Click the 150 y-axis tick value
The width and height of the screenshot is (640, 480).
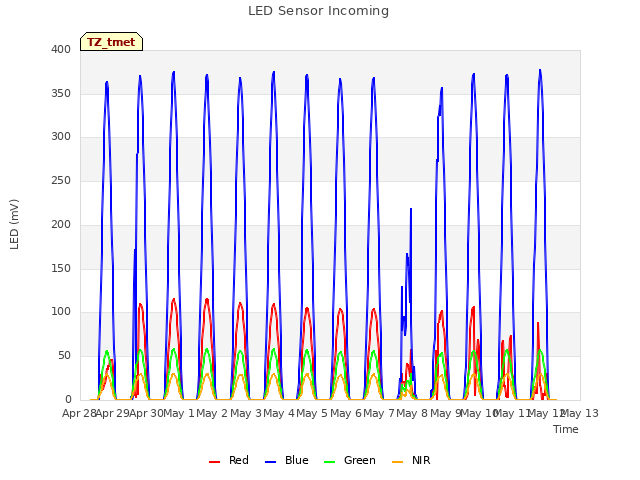click(x=61, y=269)
